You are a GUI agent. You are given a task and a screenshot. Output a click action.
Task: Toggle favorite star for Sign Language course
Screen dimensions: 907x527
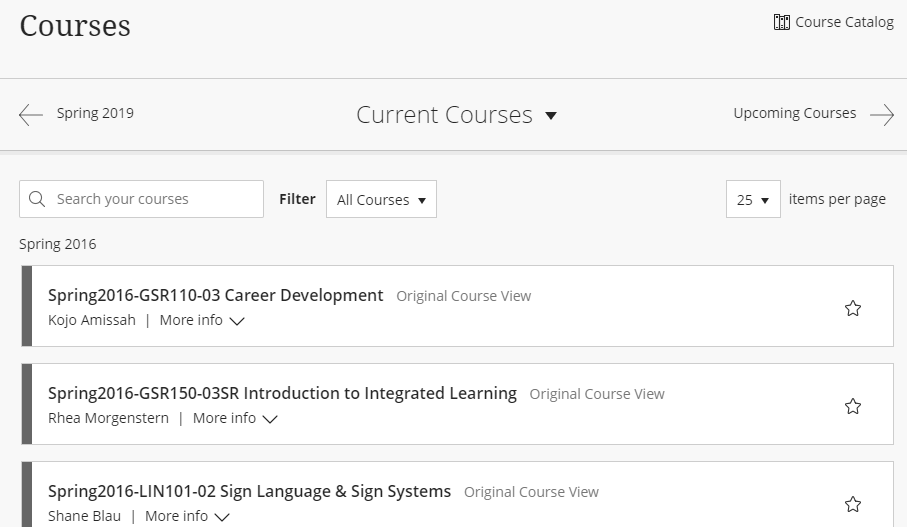(x=853, y=504)
